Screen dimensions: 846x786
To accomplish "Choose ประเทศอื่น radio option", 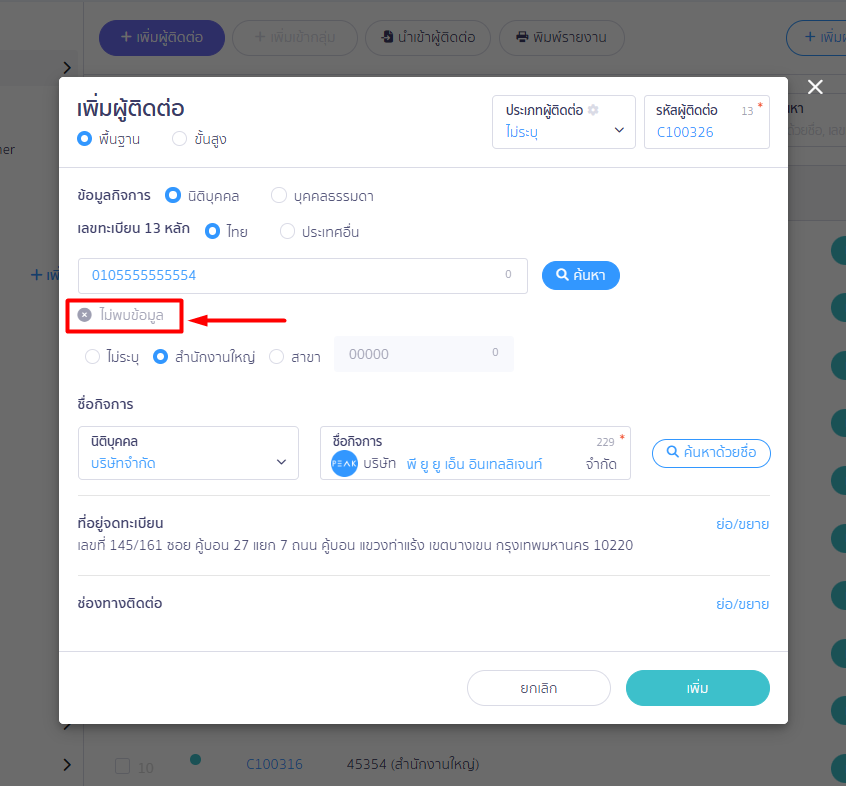I will tap(288, 231).
